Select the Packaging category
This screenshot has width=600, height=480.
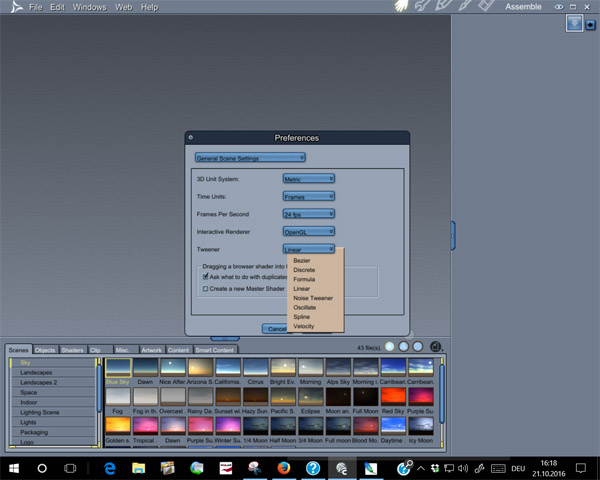click(54, 432)
